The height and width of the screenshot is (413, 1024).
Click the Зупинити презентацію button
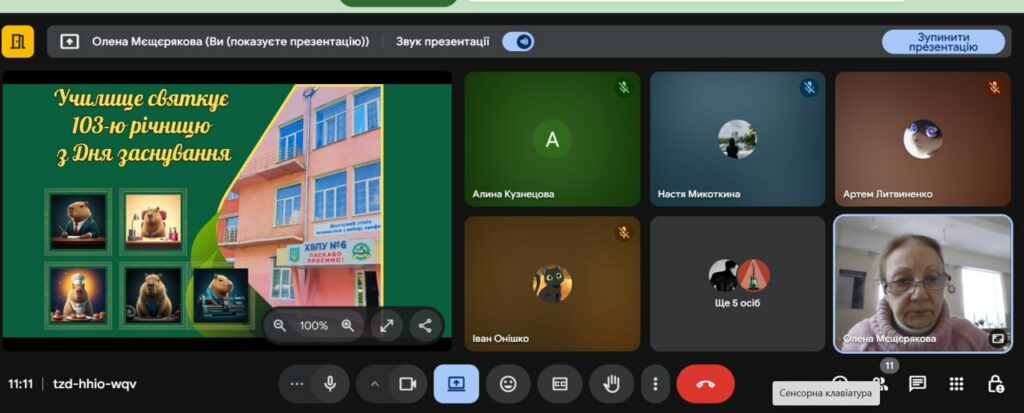[942, 41]
